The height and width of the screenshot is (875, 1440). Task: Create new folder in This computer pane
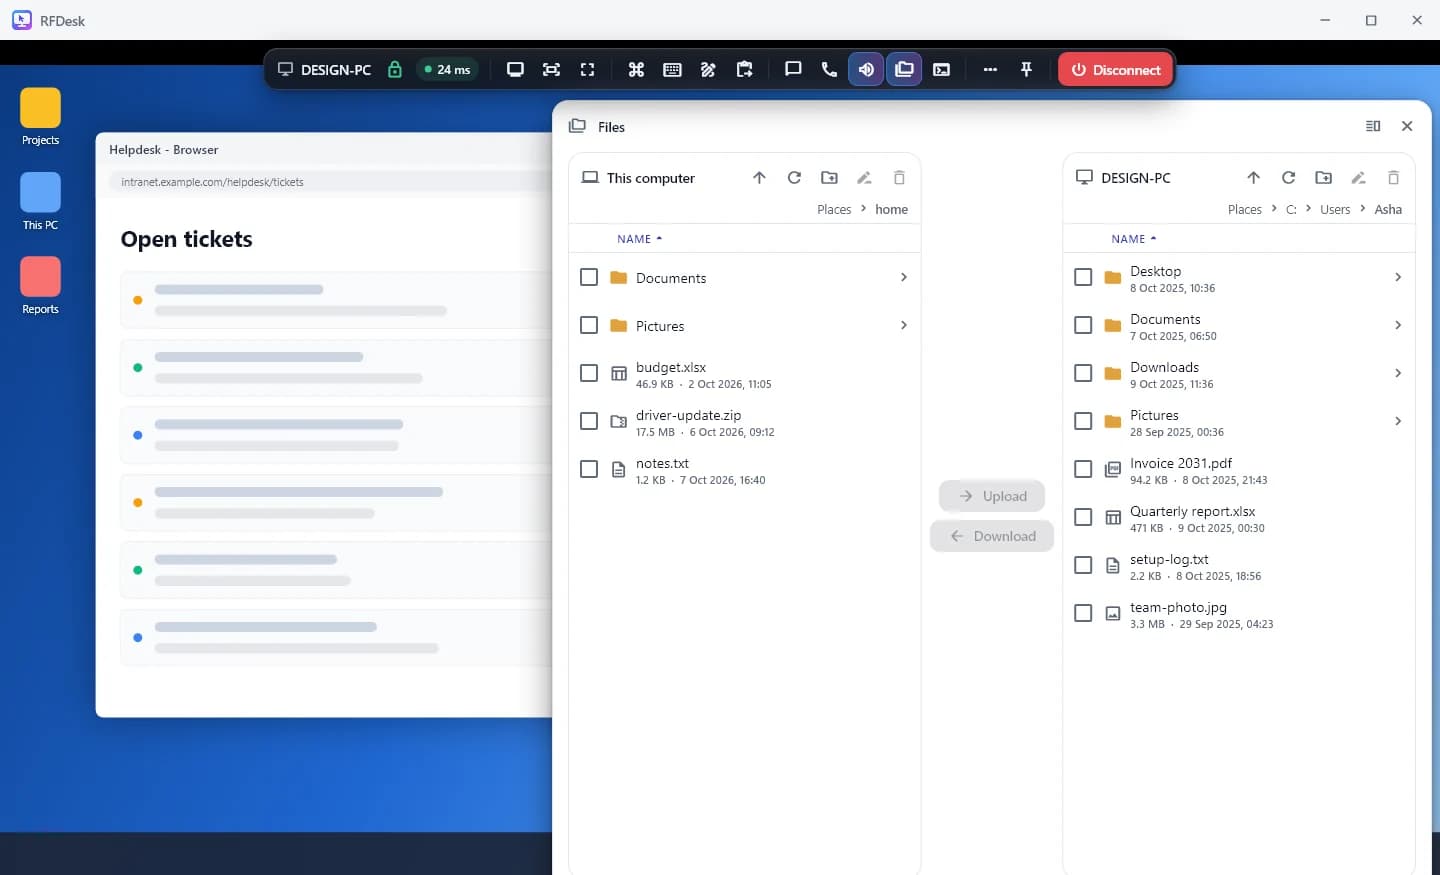click(829, 178)
